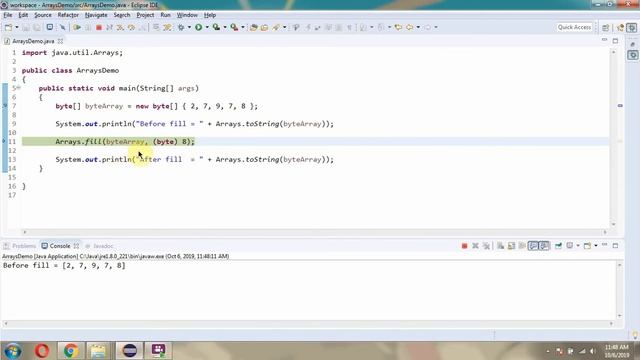Viewport: 640px width, 360px height.
Task: Open Display Selected Console dropdown arrow
Action: coord(578,246)
